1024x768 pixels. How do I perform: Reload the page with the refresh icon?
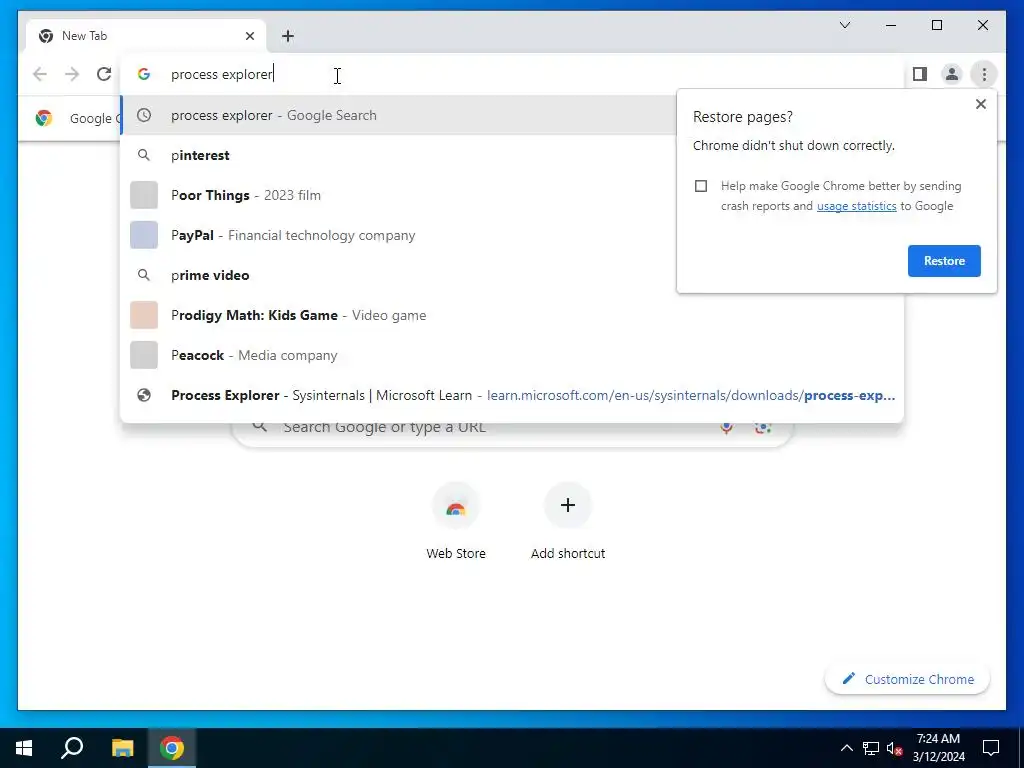click(x=104, y=74)
